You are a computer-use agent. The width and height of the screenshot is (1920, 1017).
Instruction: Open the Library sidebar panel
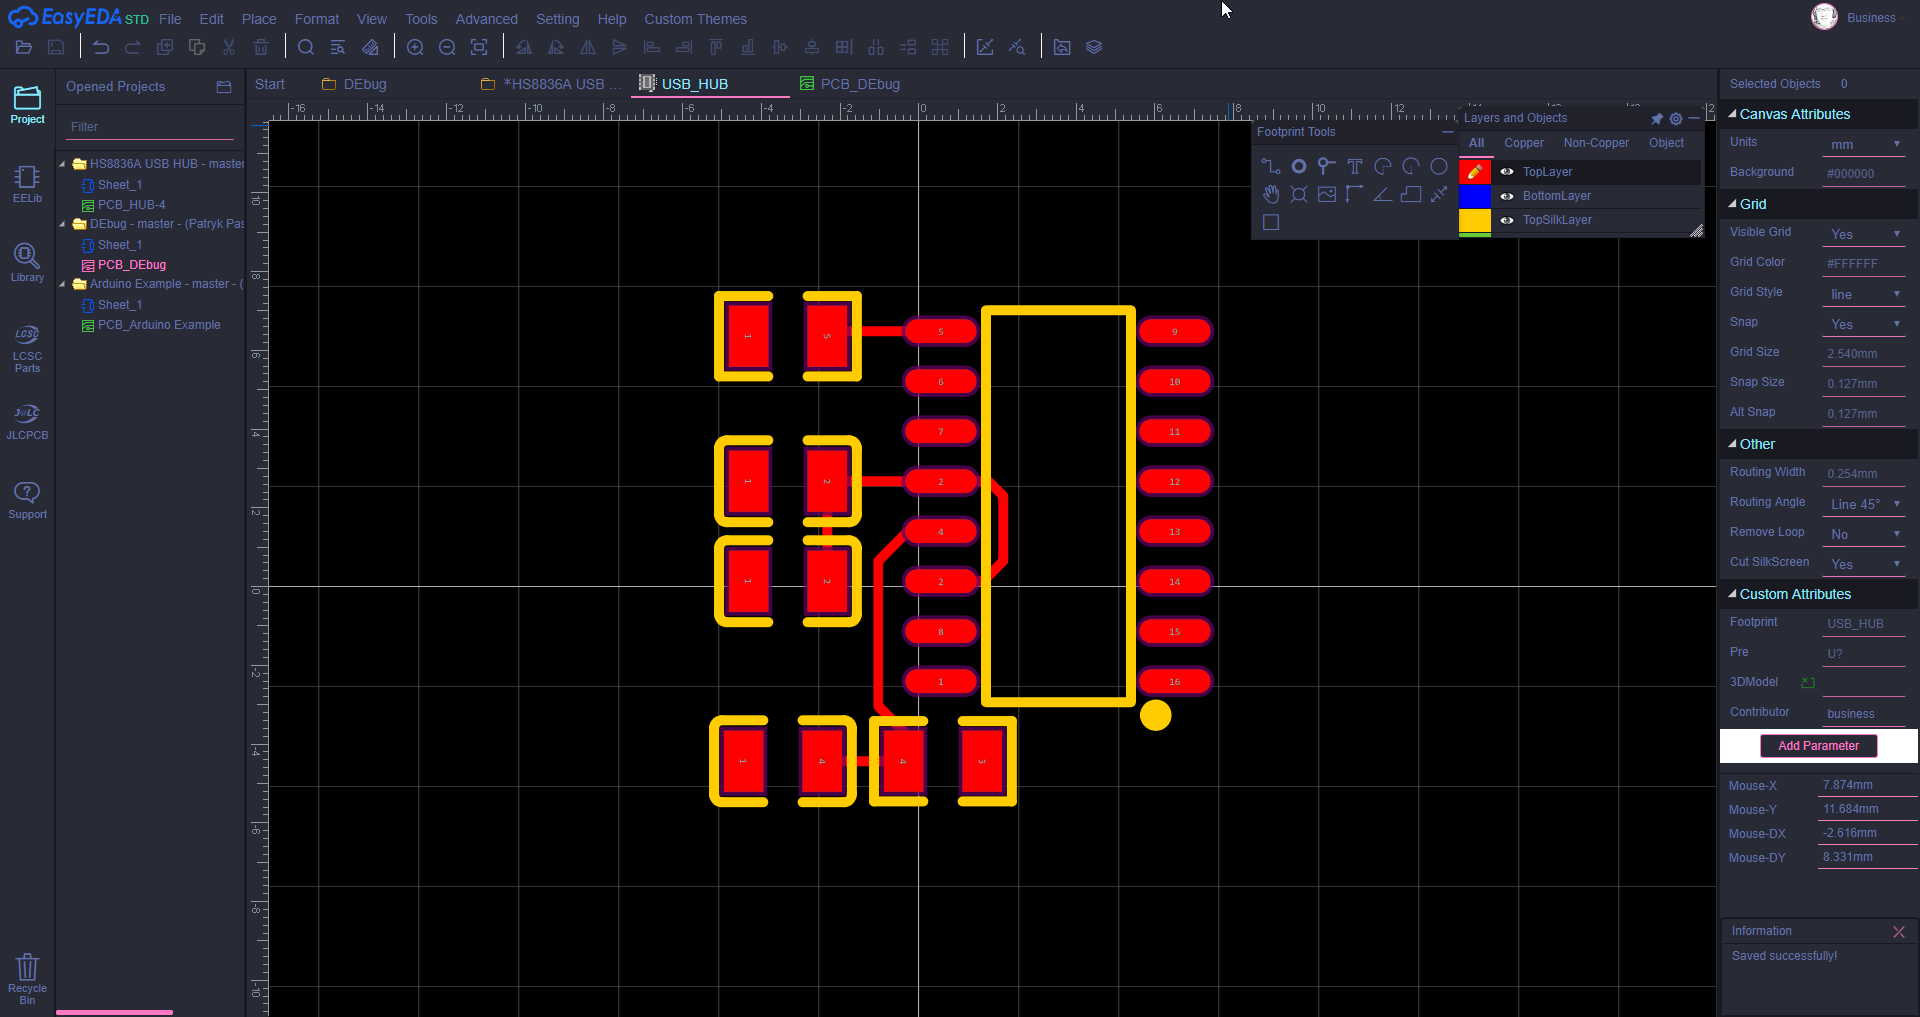pos(27,263)
